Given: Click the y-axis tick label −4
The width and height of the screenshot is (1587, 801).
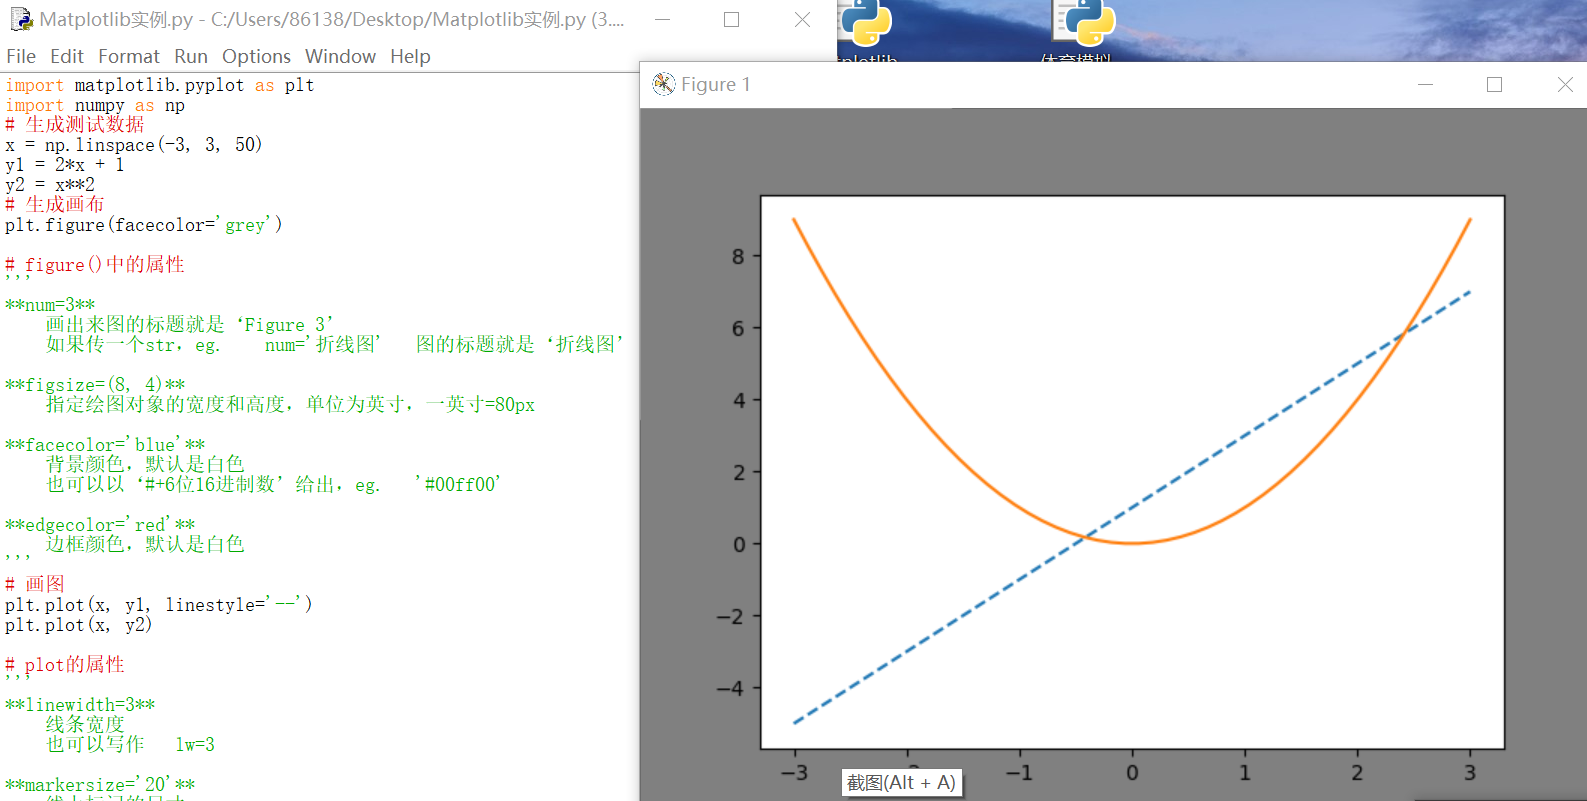Looking at the screenshot, I should click(x=730, y=689).
